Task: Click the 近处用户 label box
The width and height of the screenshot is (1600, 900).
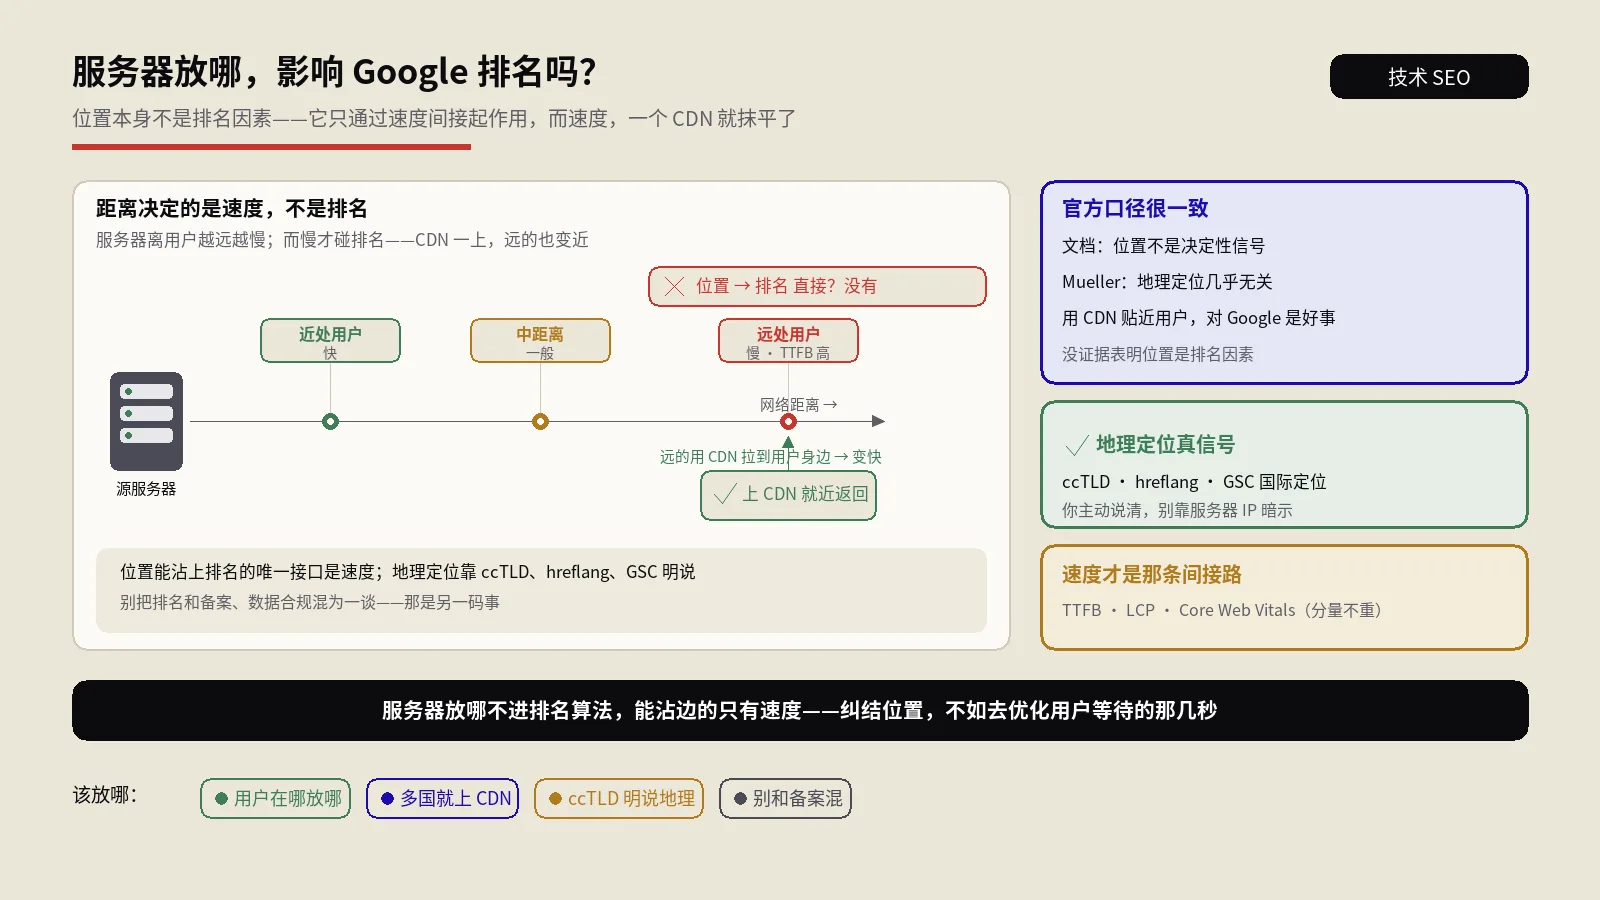Action: point(330,341)
